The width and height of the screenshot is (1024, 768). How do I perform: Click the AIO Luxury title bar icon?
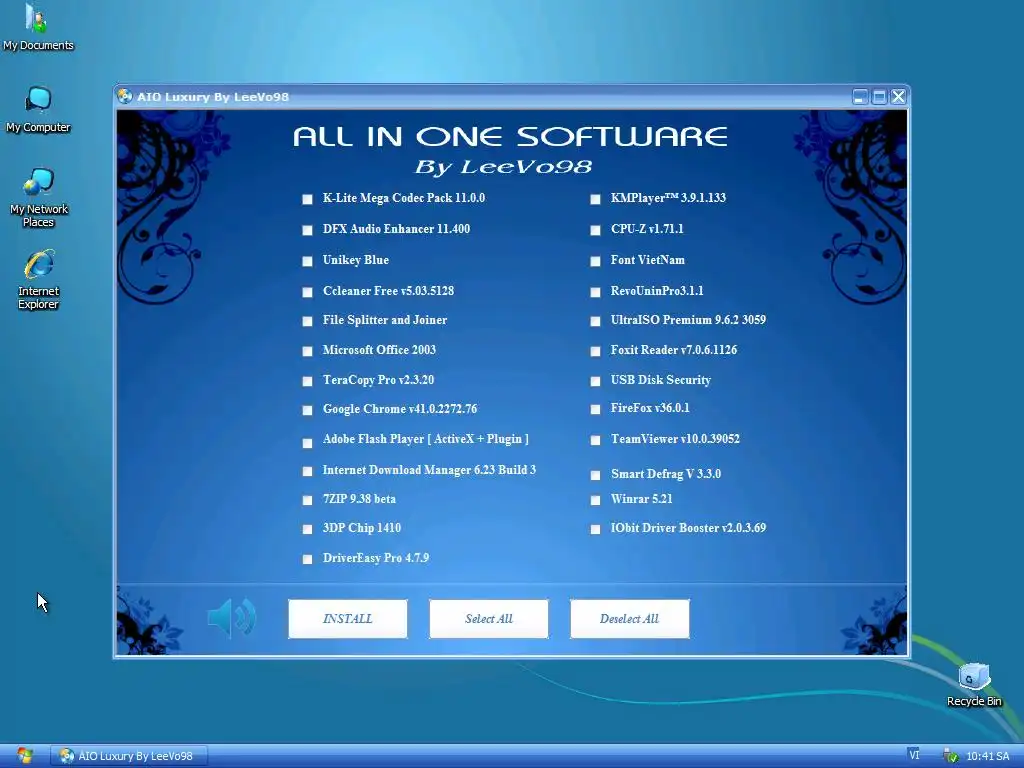124,97
